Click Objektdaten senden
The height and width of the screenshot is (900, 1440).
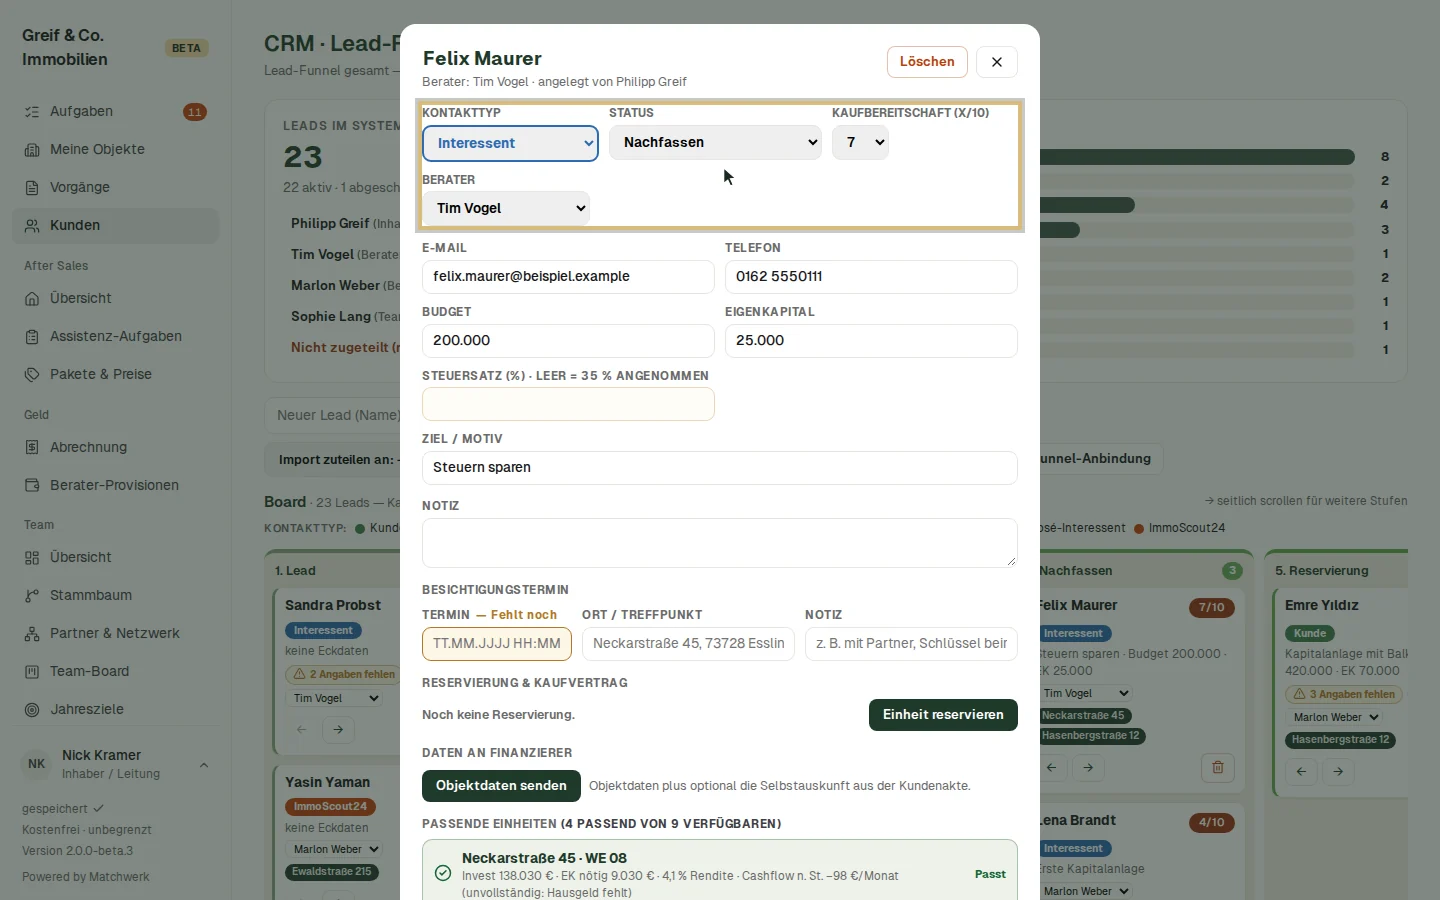click(x=501, y=786)
